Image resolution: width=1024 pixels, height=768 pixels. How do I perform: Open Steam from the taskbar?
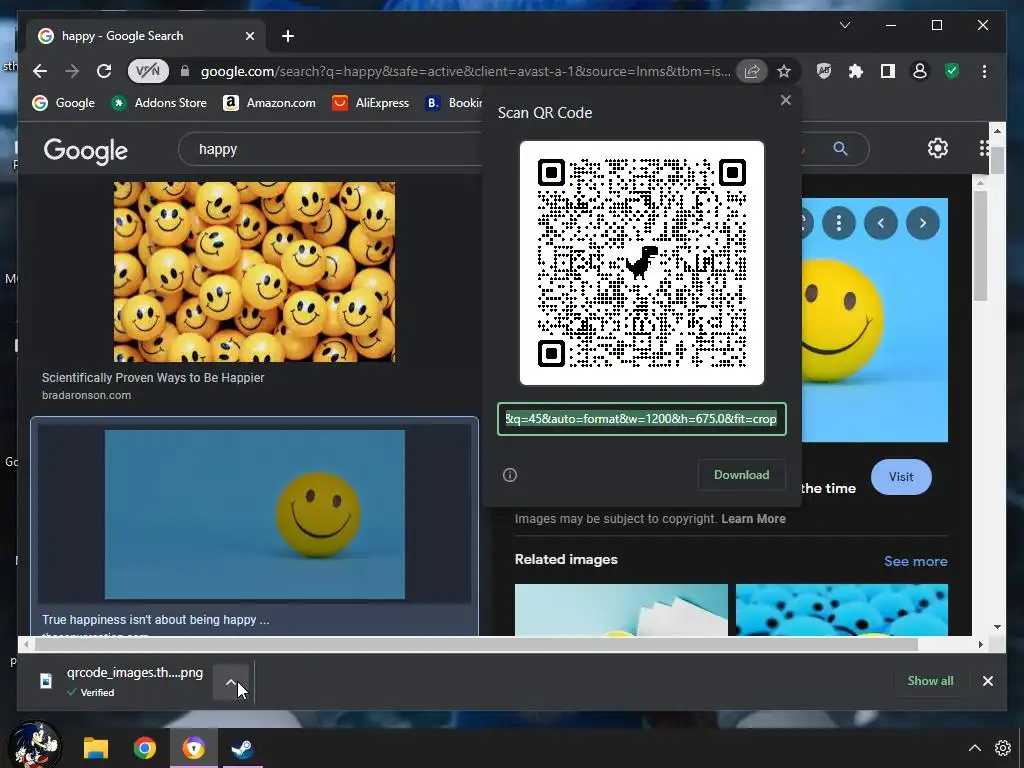(242, 748)
